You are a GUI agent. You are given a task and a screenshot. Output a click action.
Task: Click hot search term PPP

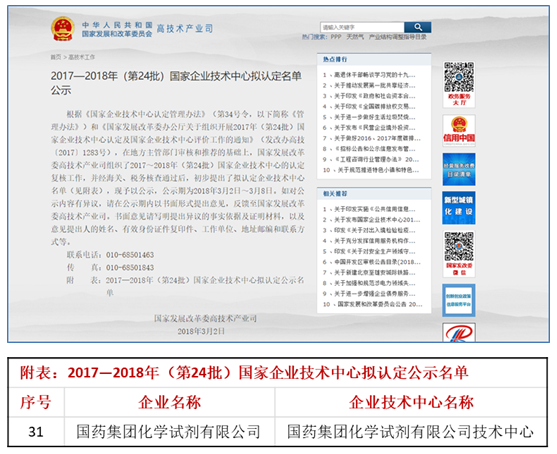pyautogui.click(x=336, y=37)
